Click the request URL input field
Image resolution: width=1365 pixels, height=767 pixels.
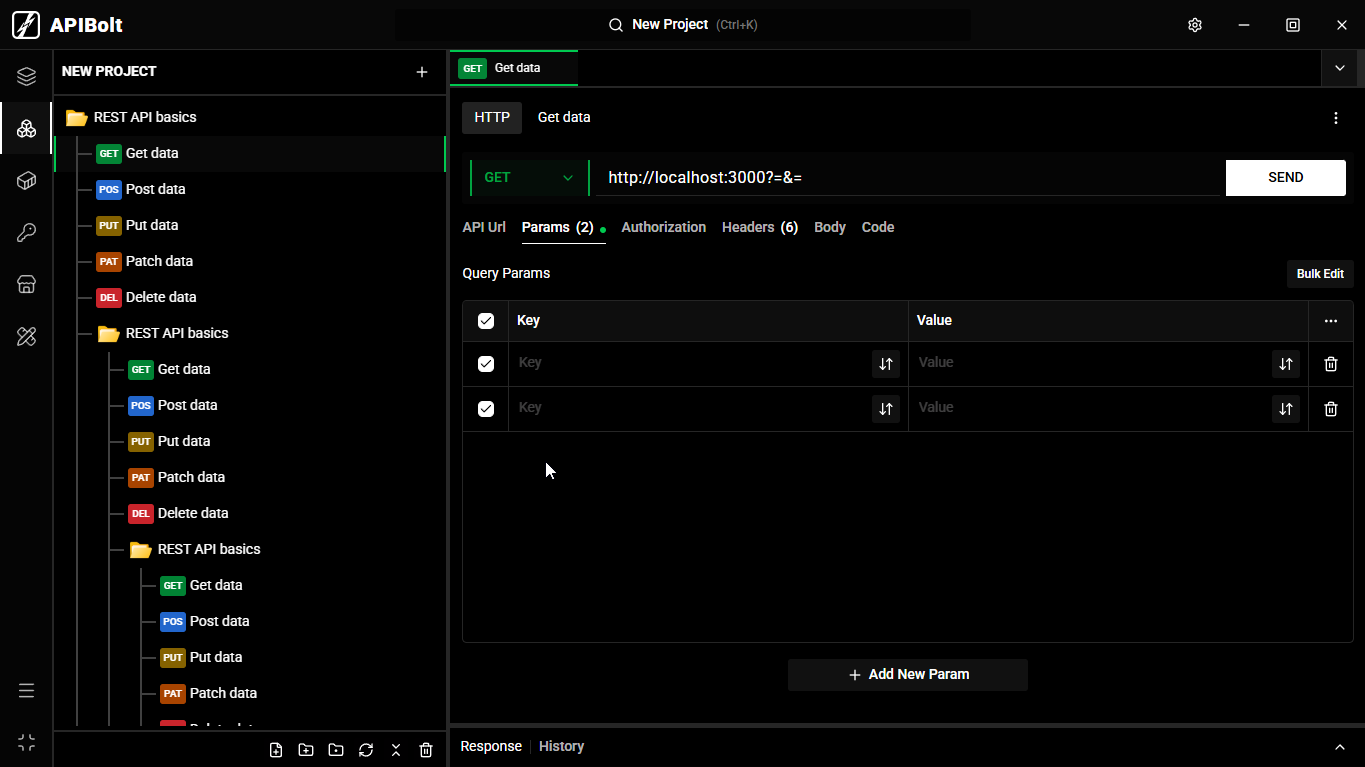pyautogui.click(x=907, y=178)
